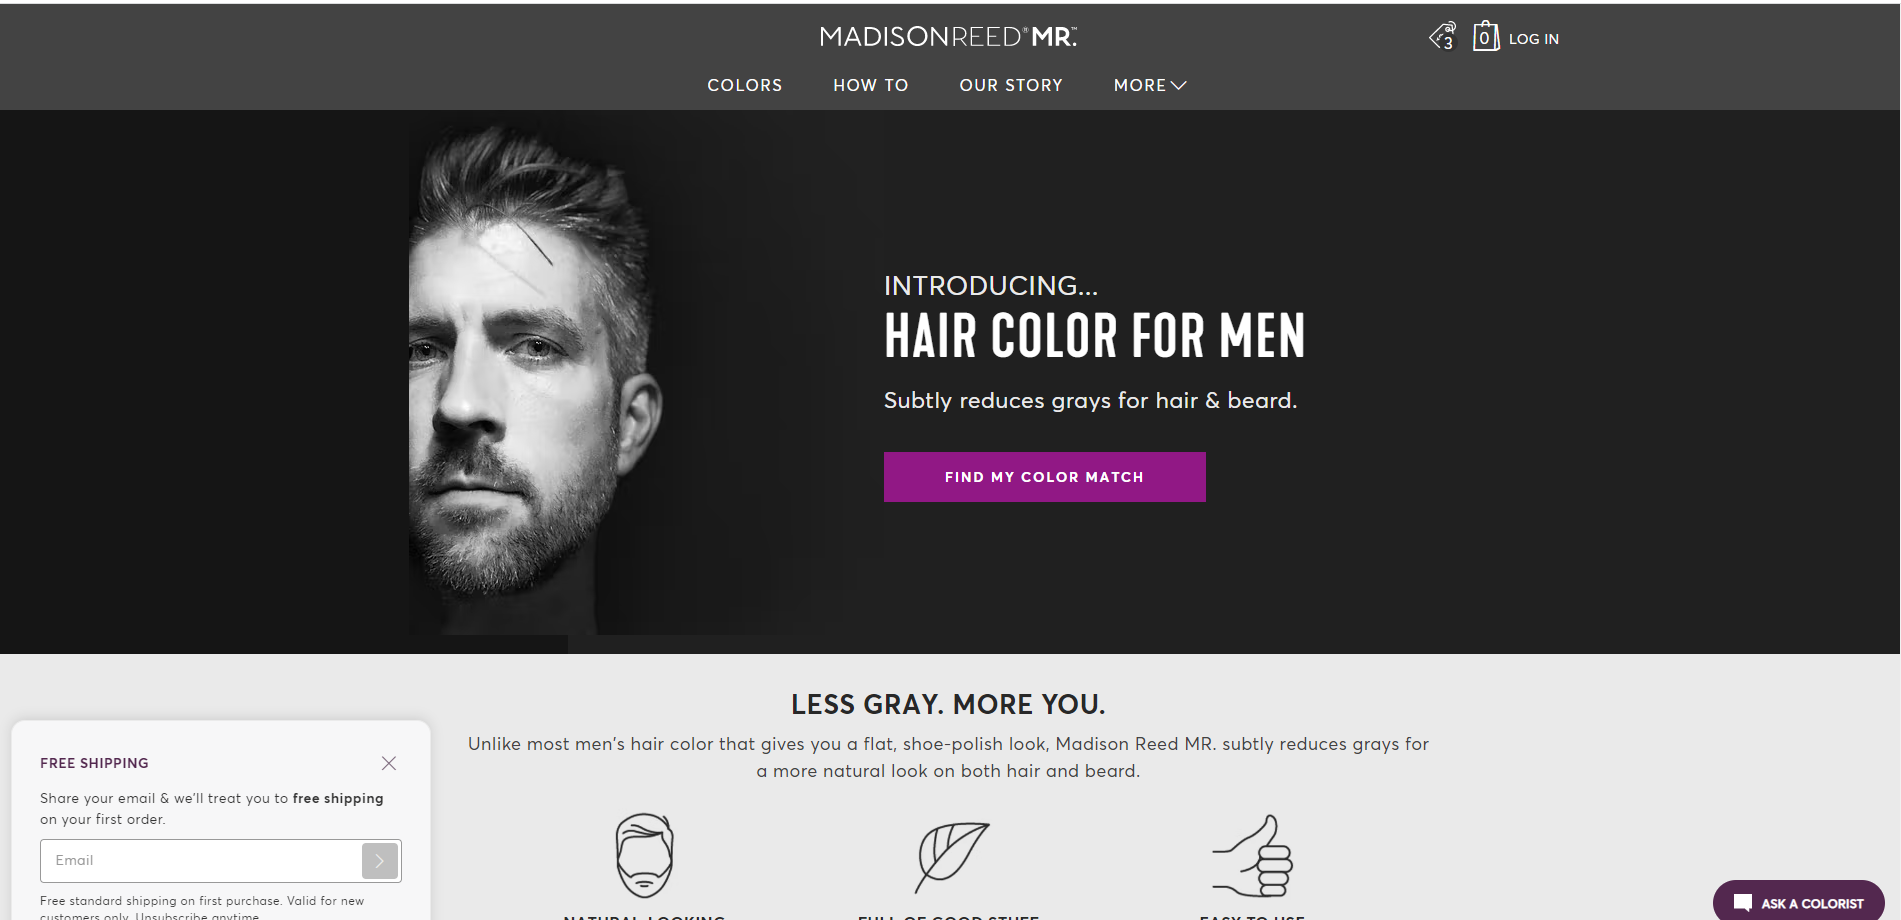Click the chat bubble icon in Ask a Colorist

pyautogui.click(x=1742, y=903)
